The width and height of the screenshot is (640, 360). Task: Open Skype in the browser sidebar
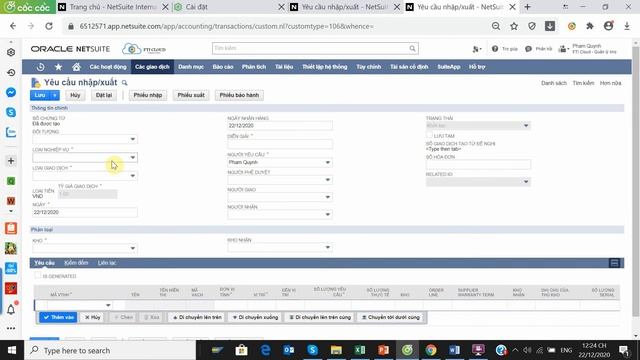(11, 112)
